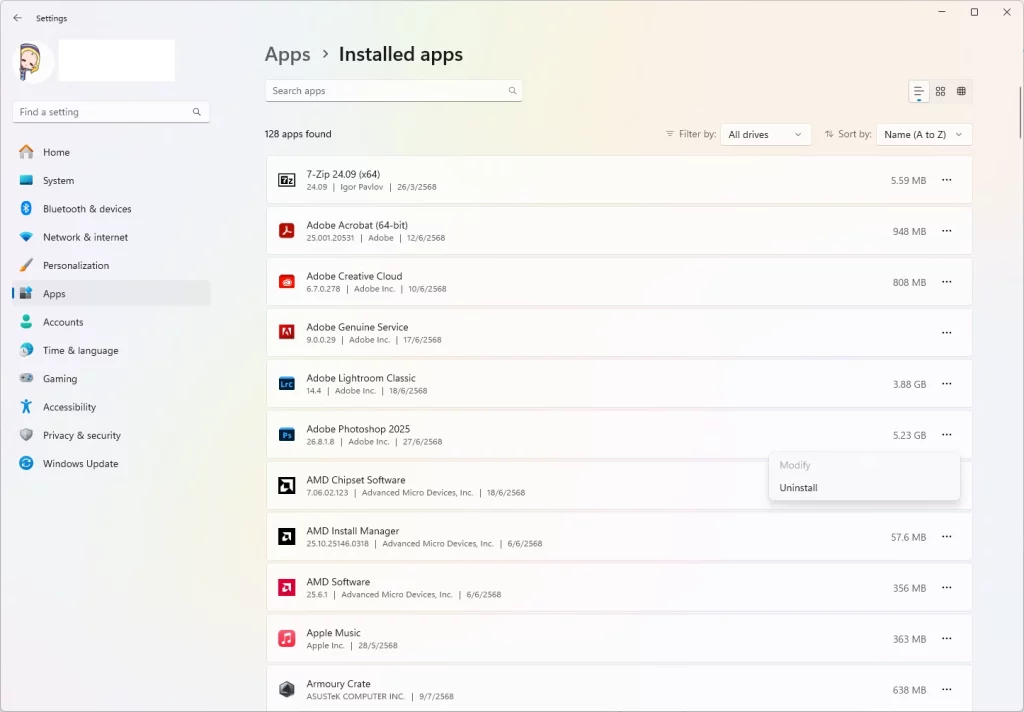Open Privacy & security settings
The height and width of the screenshot is (712, 1024).
(111, 435)
